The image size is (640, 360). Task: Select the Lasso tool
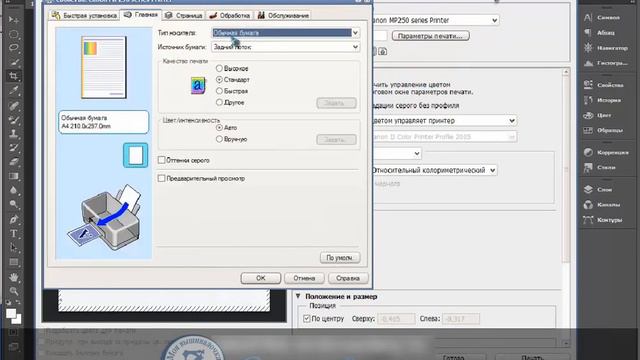point(13,48)
